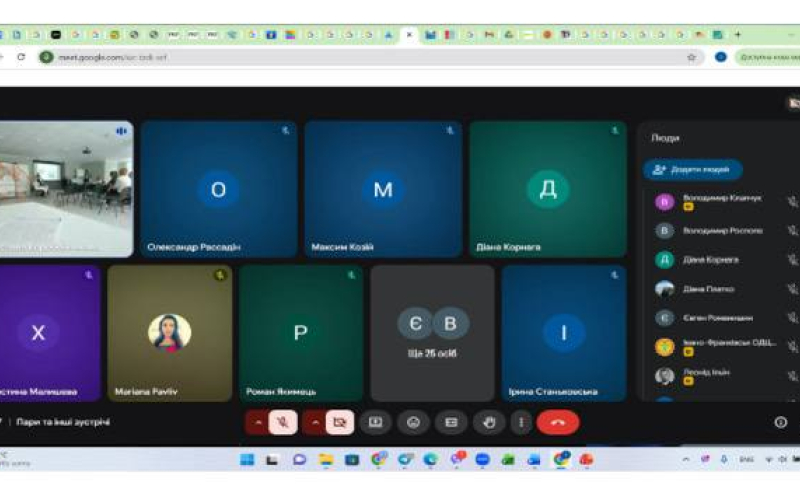
Task: Open the three-dot more options menu
Action: [x=521, y=422]
